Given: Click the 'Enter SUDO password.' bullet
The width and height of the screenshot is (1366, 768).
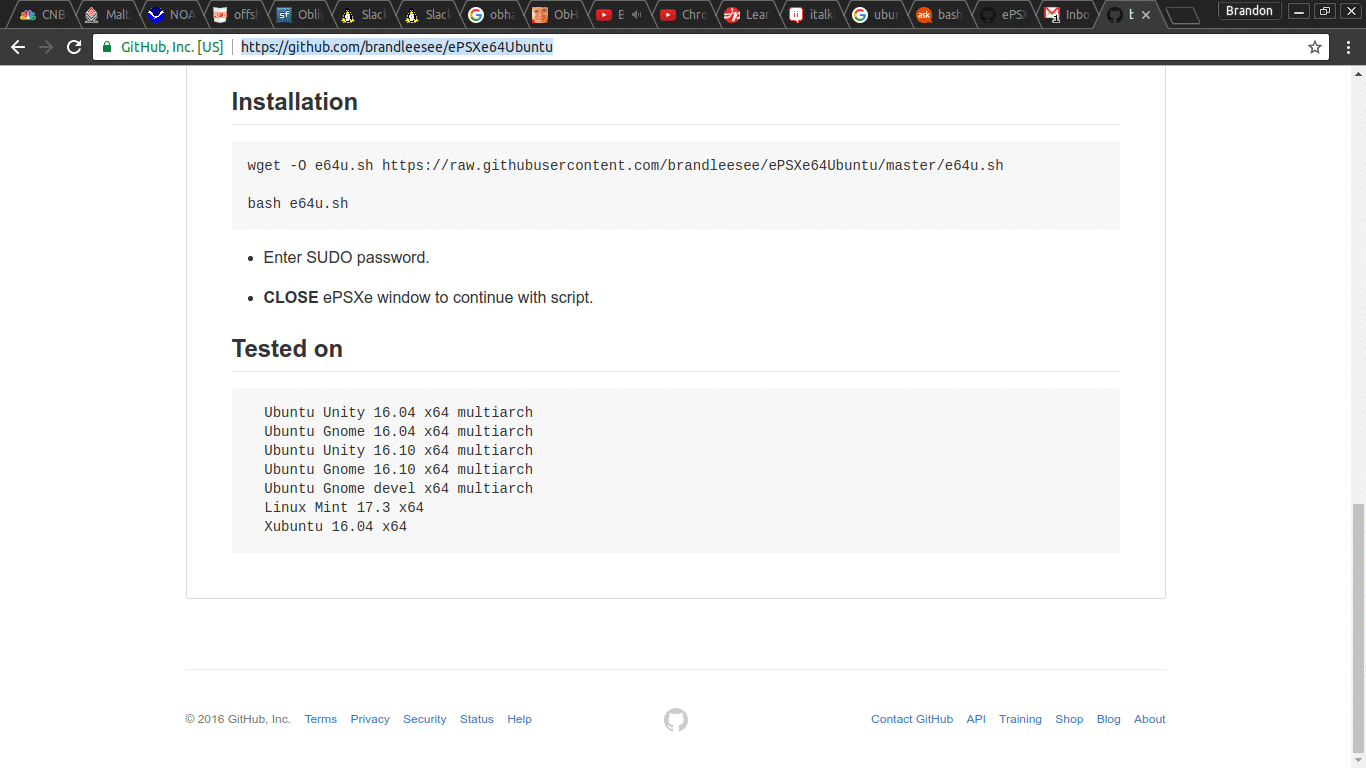Looking at the screenshot, I should (x=346, y=257).
